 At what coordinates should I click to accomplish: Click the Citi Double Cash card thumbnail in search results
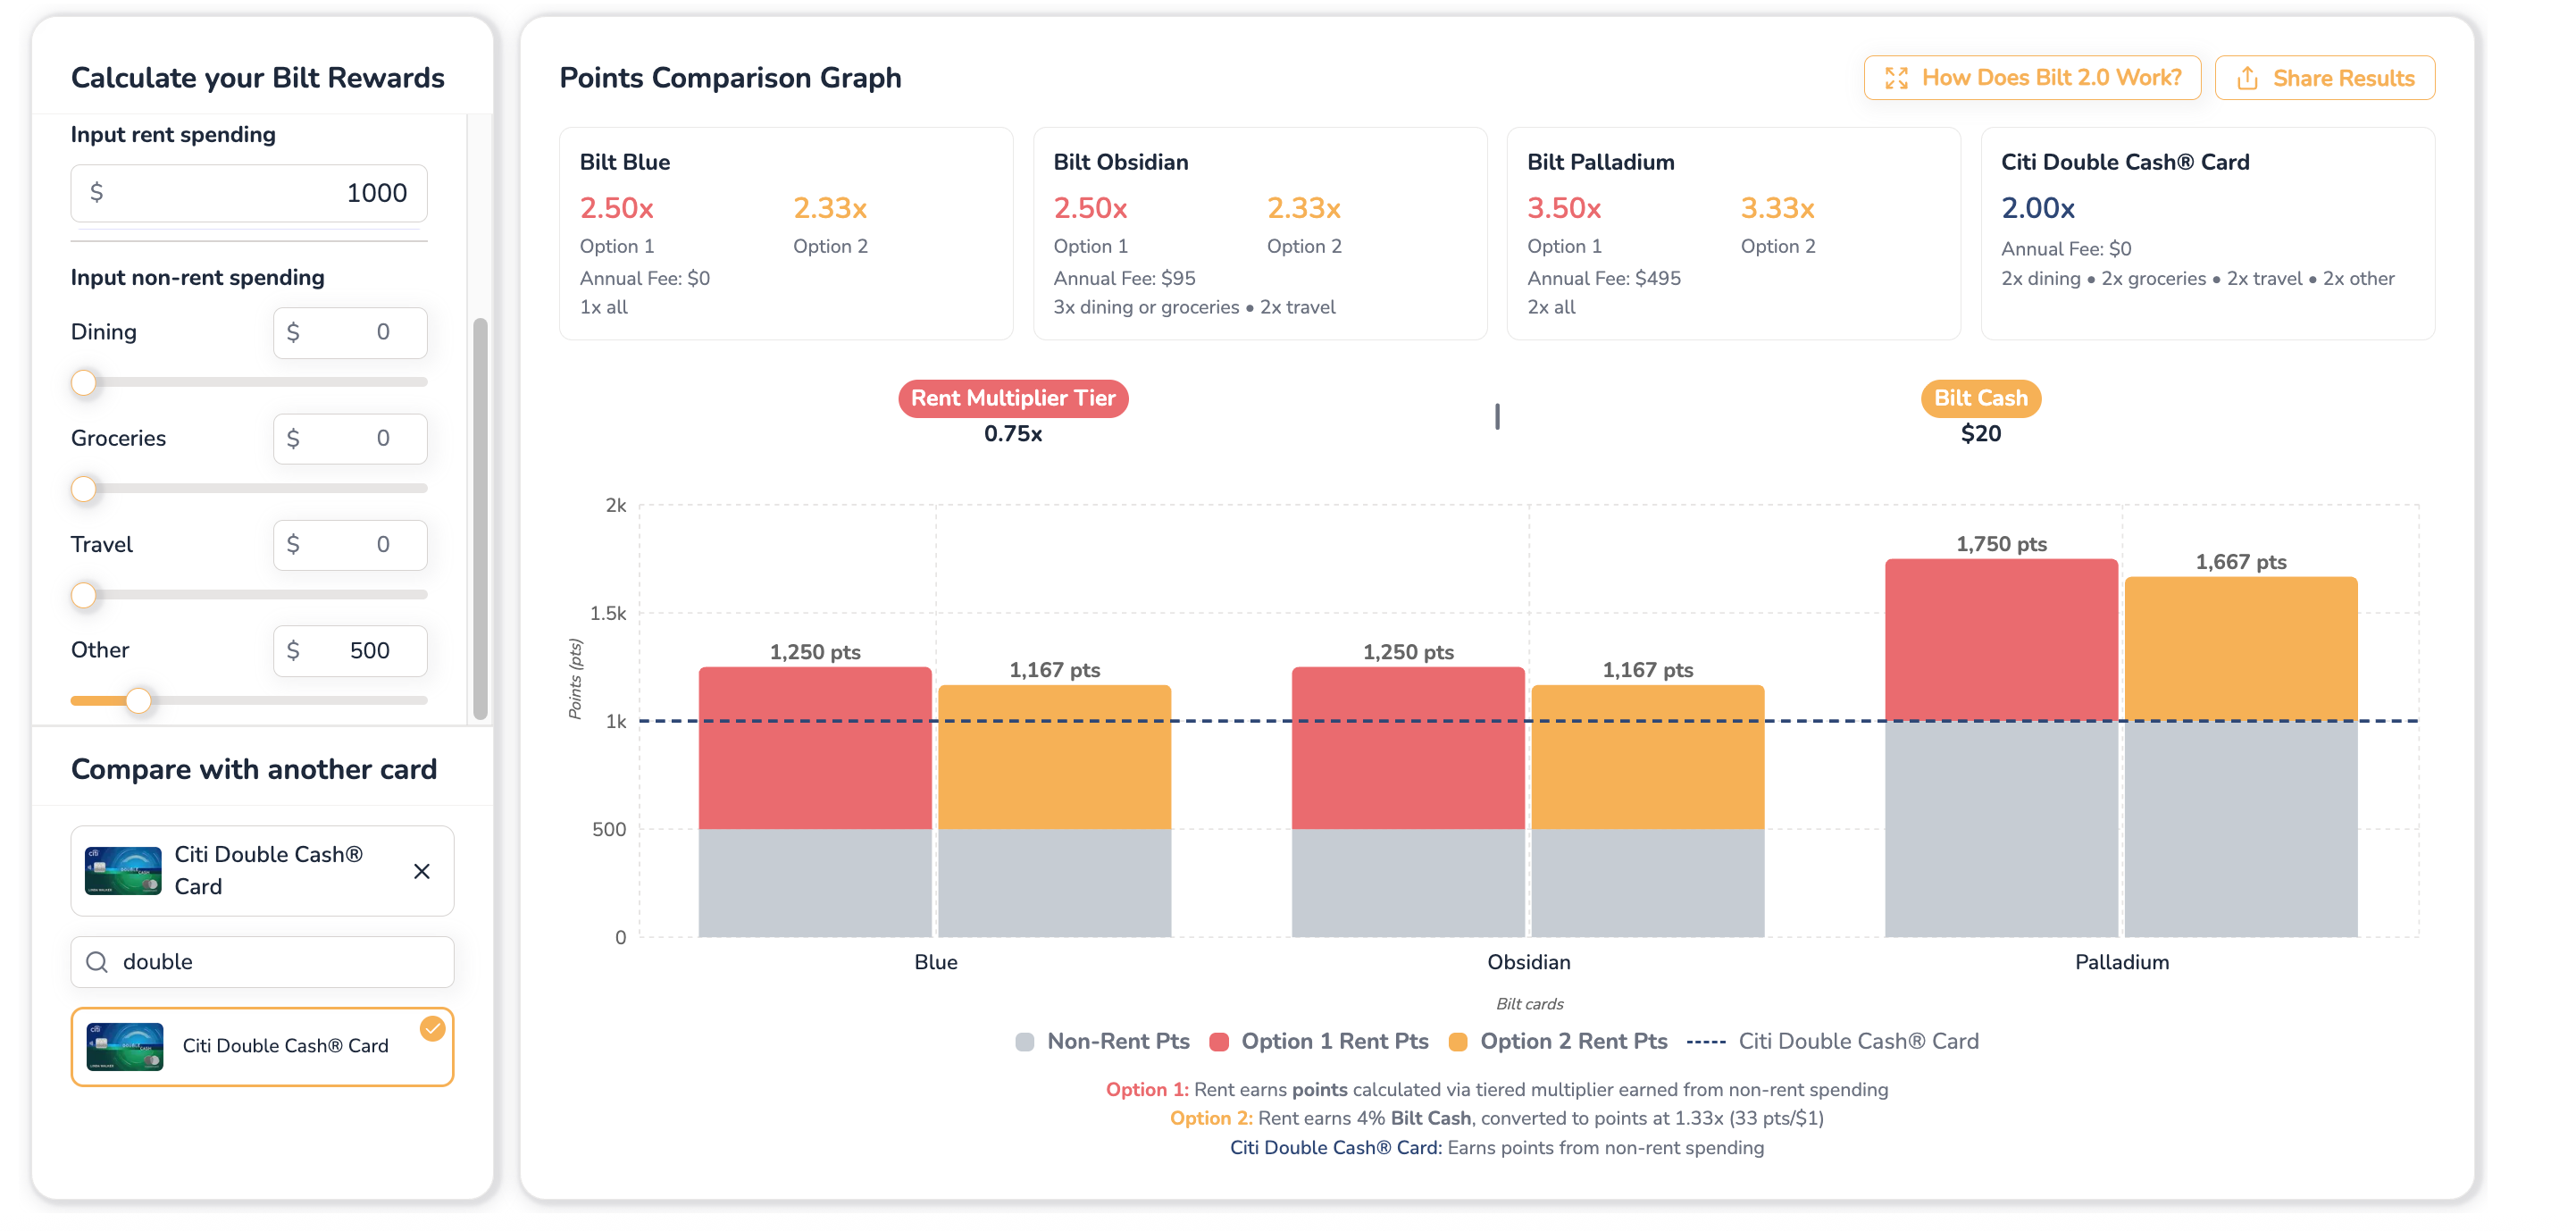(x=125, y=1046)
